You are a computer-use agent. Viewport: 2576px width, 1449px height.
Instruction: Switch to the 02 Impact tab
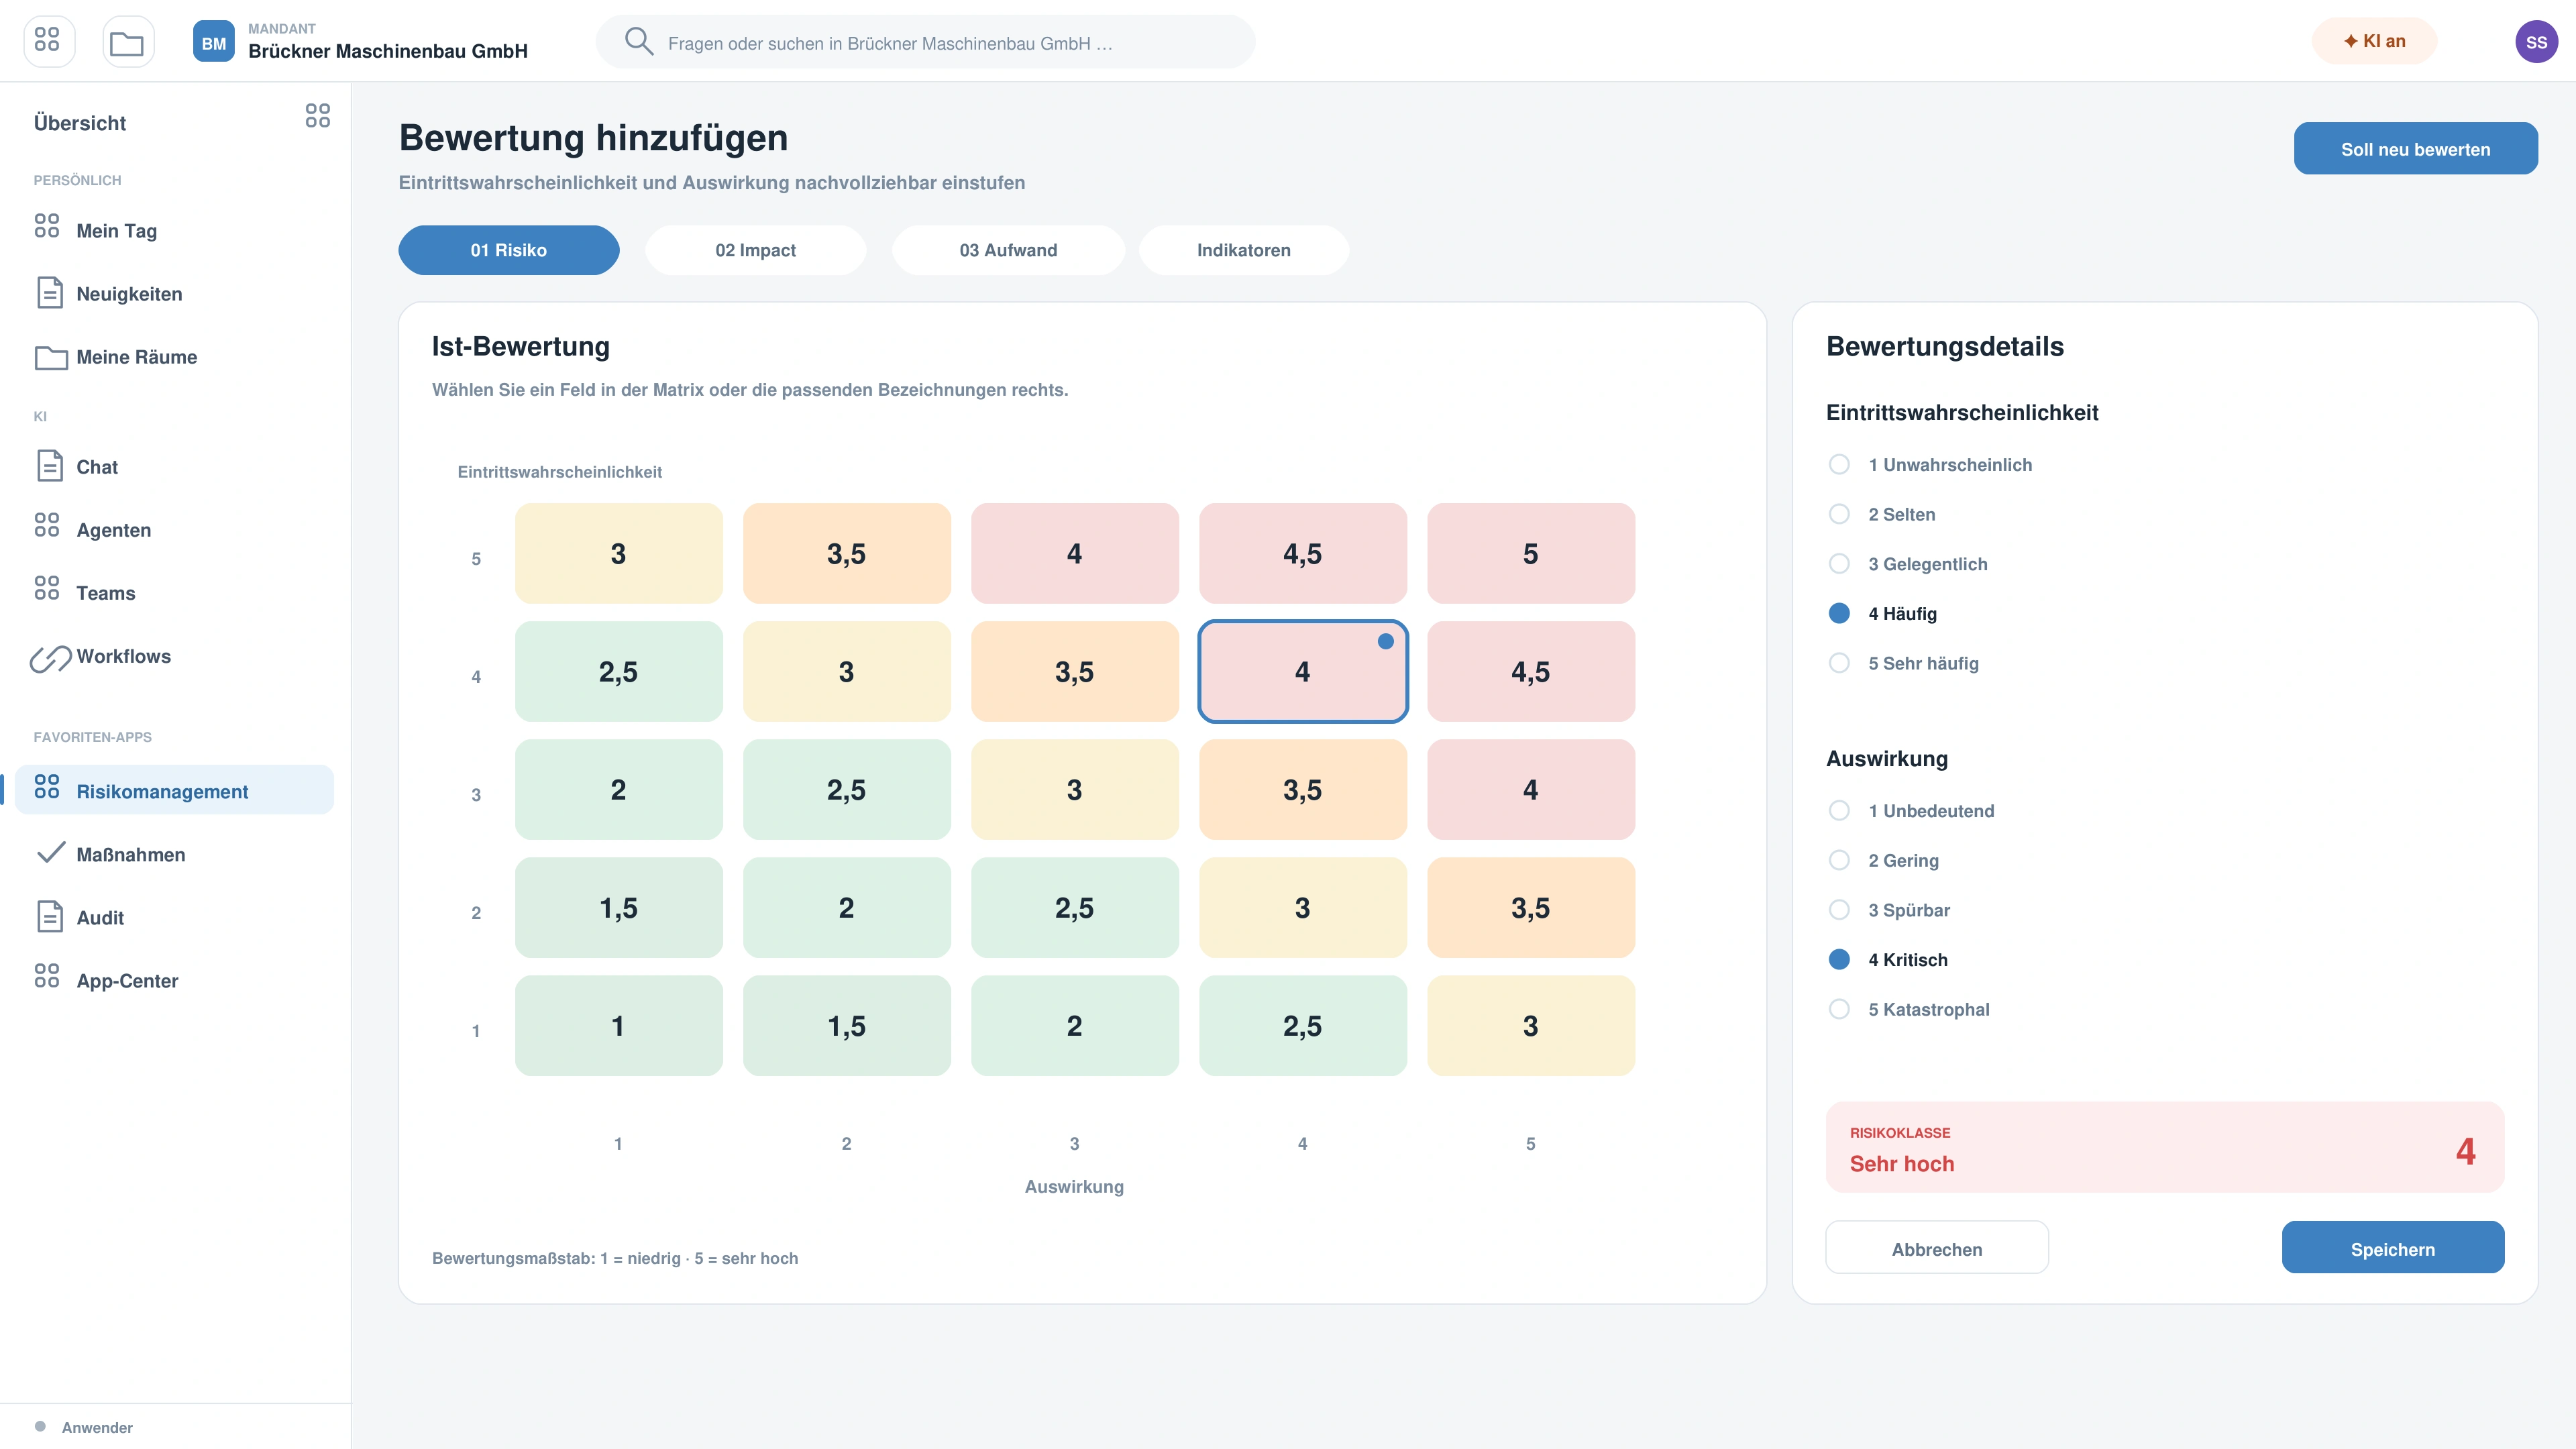click(755, 250)
